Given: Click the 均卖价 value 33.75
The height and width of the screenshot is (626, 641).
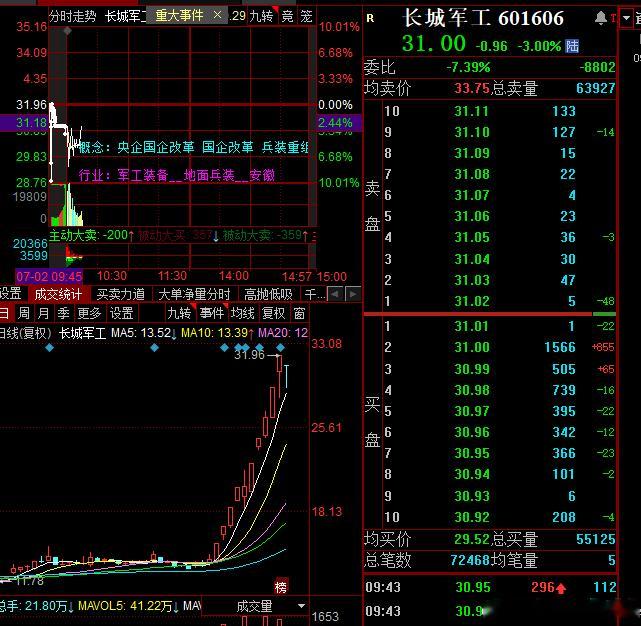Looking at the screenshot, I should tap(471, 88).
